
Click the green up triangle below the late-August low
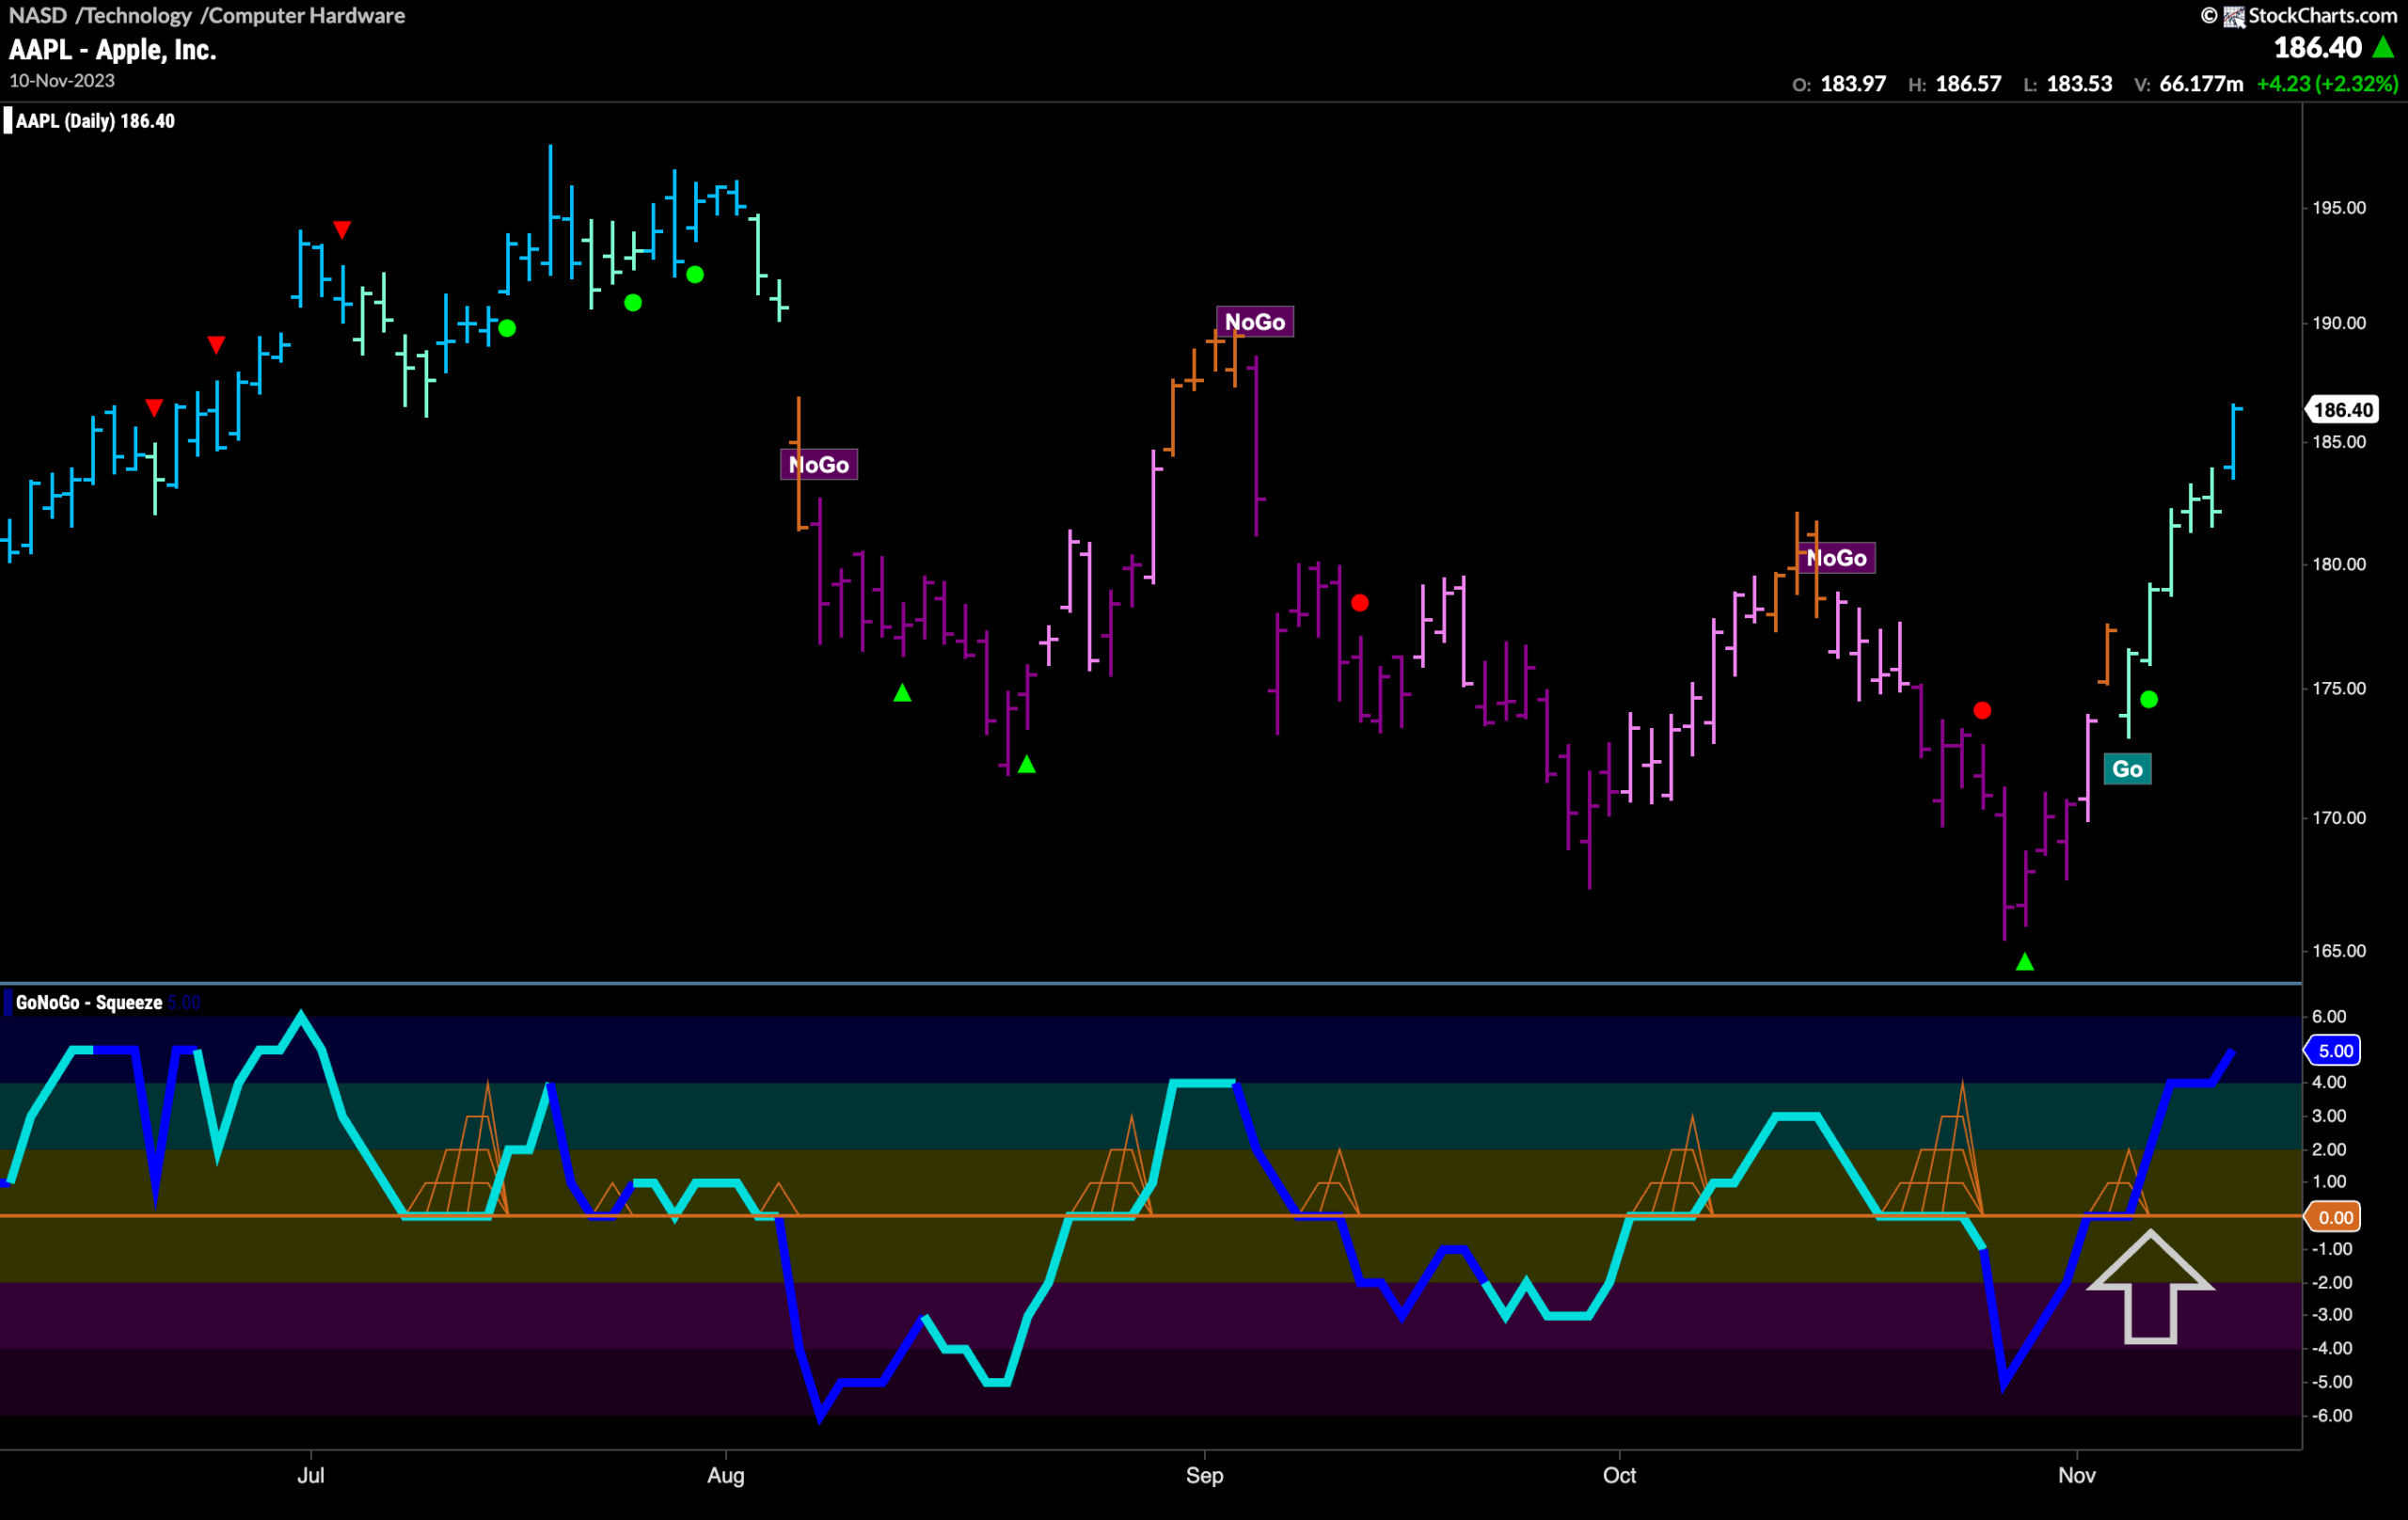[x=1027, y=764]
